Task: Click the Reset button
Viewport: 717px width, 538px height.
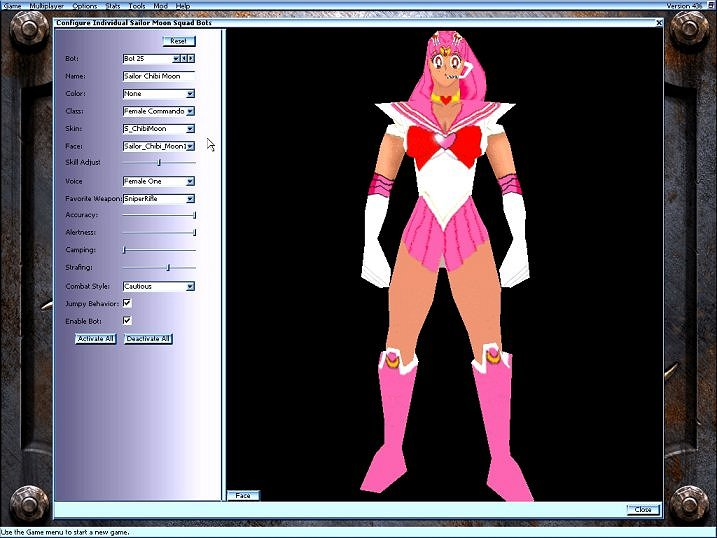Action: (x=179, y=41)
